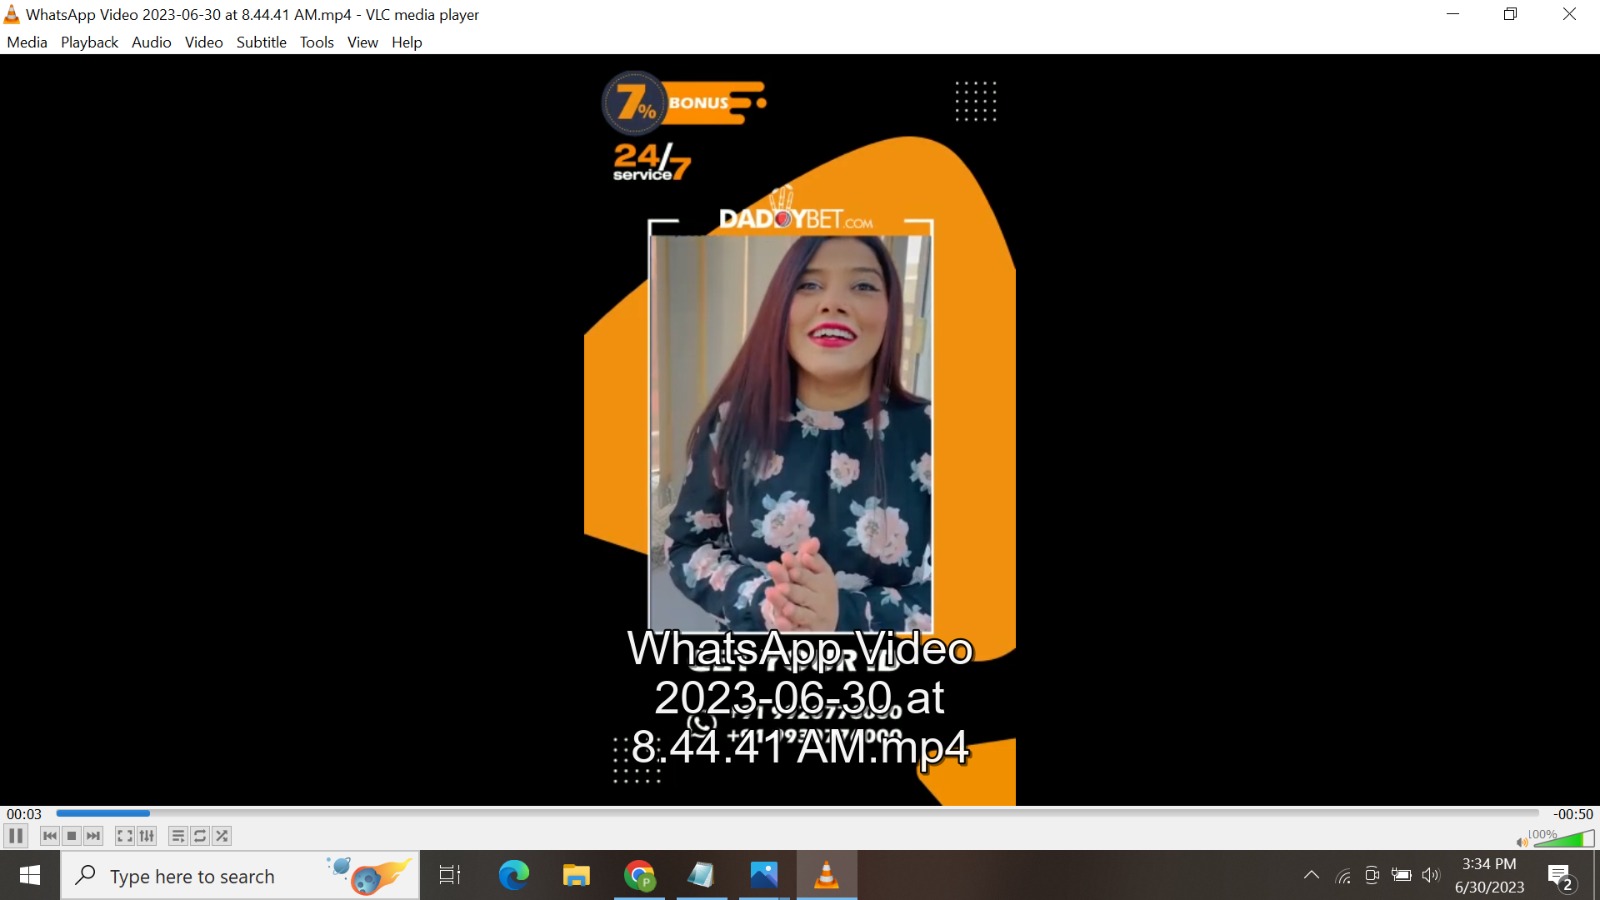The height and width of the screenshot is (900, 1600).
Task: Click the seek bar to jump ahead
Action: pos(797,814)
